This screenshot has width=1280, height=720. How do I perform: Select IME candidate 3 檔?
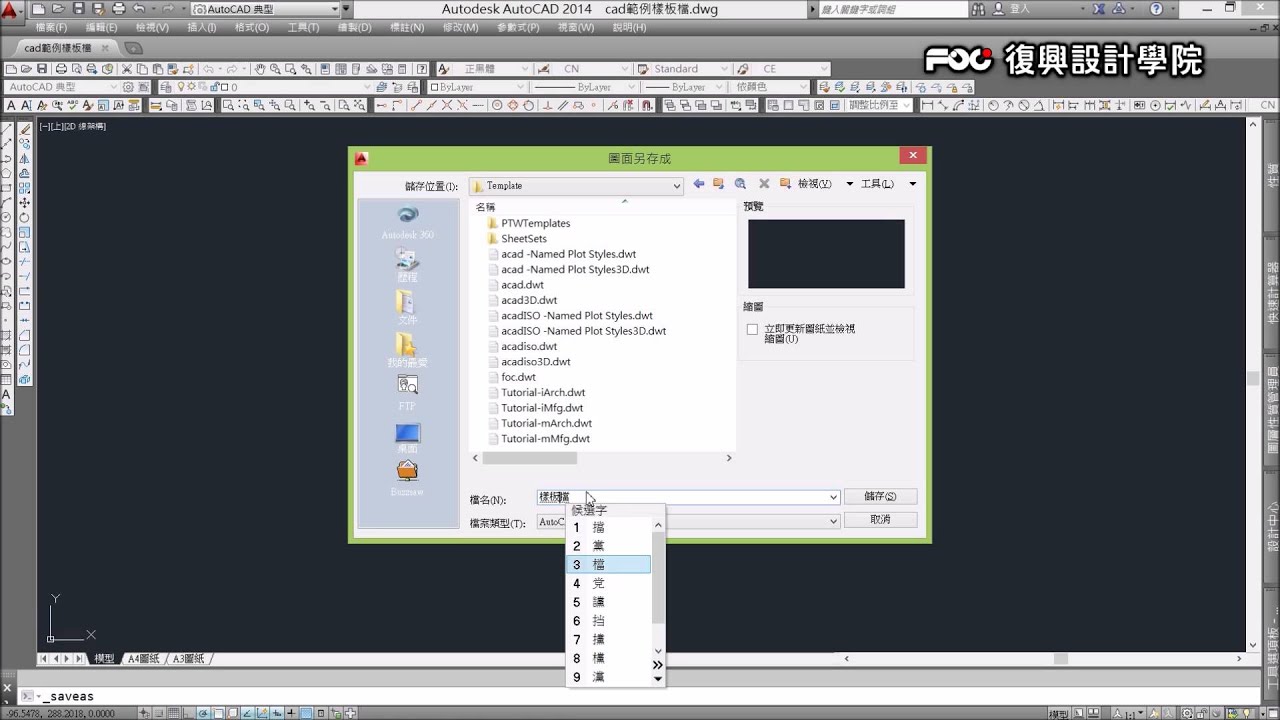click(608, 565)
